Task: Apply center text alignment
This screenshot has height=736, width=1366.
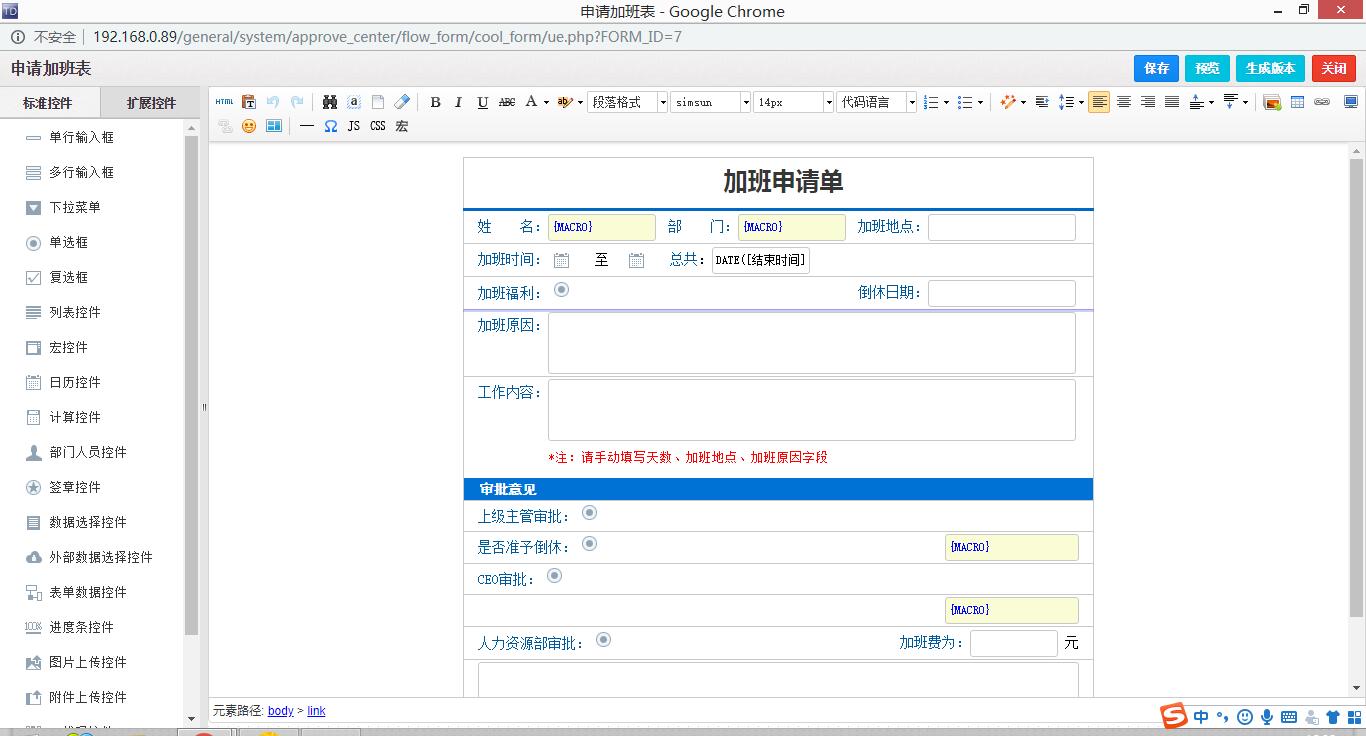Action: [x=1124, y=102]
